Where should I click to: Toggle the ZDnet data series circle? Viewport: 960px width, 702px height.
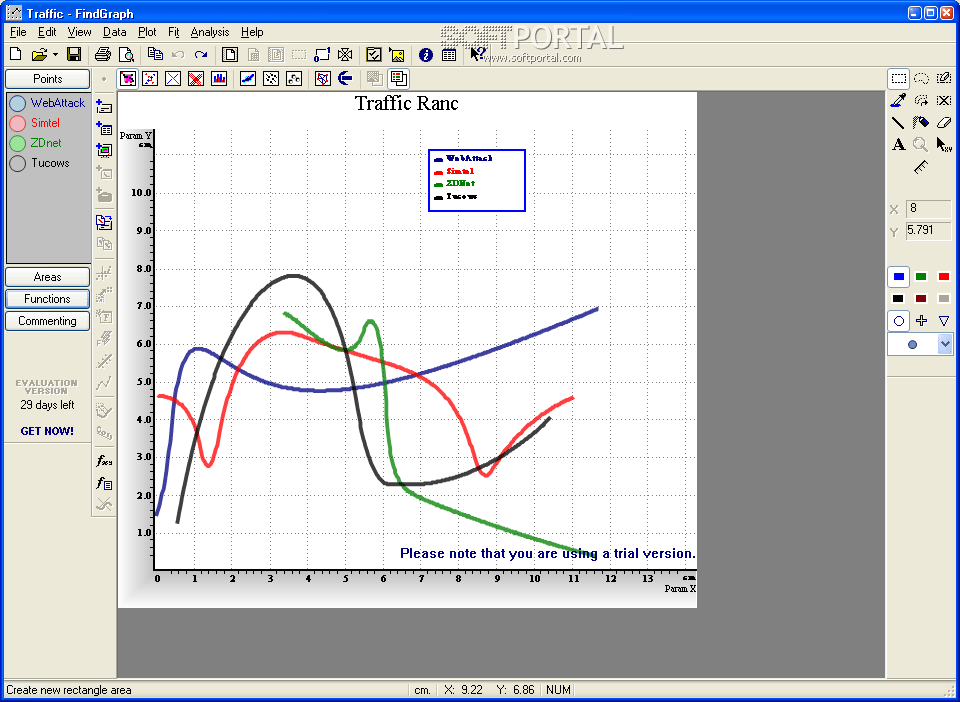pyautogui.click(x=18, y=143)
